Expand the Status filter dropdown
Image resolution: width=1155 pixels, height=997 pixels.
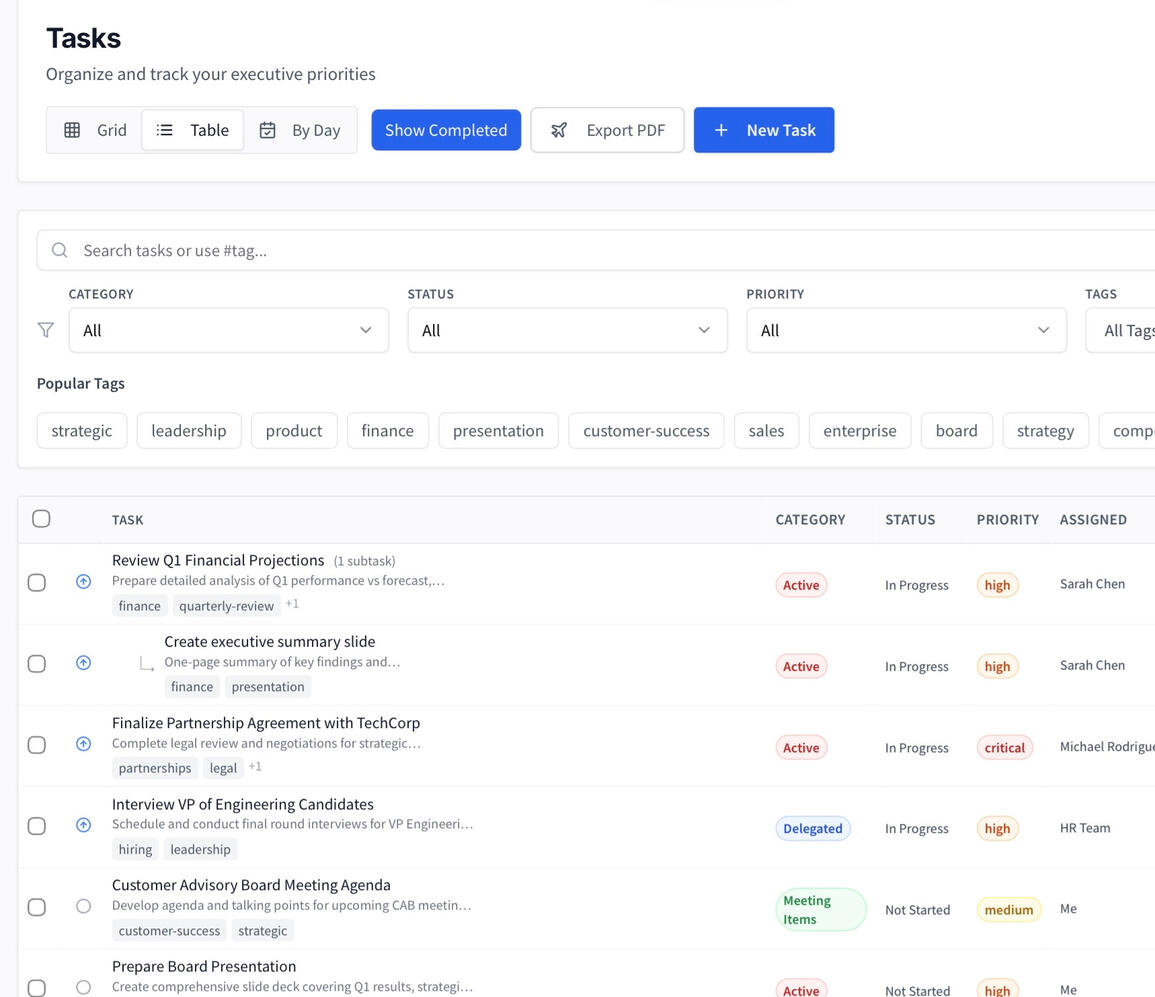point(567,330)
